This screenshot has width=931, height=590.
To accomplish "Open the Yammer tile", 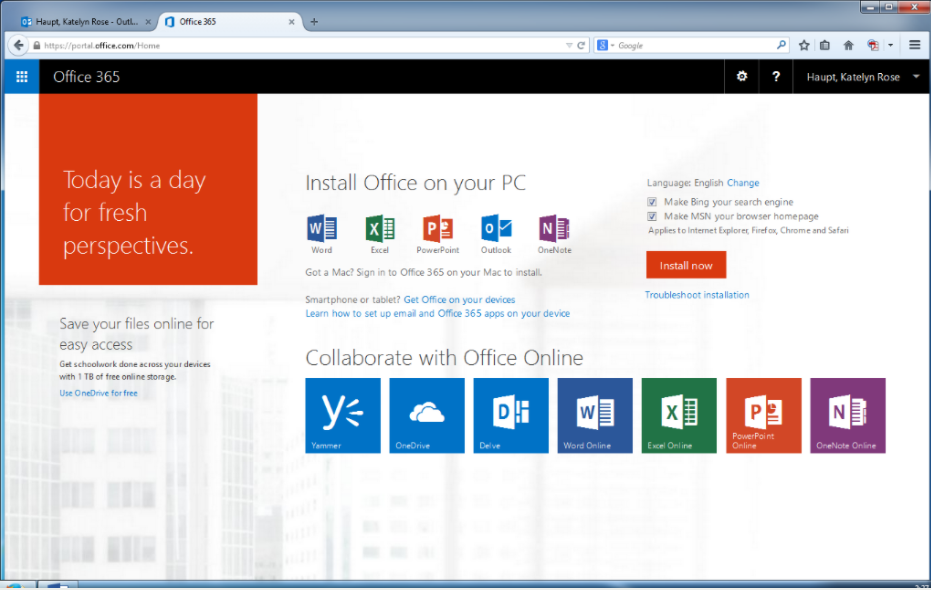I will tap(343, 415).
